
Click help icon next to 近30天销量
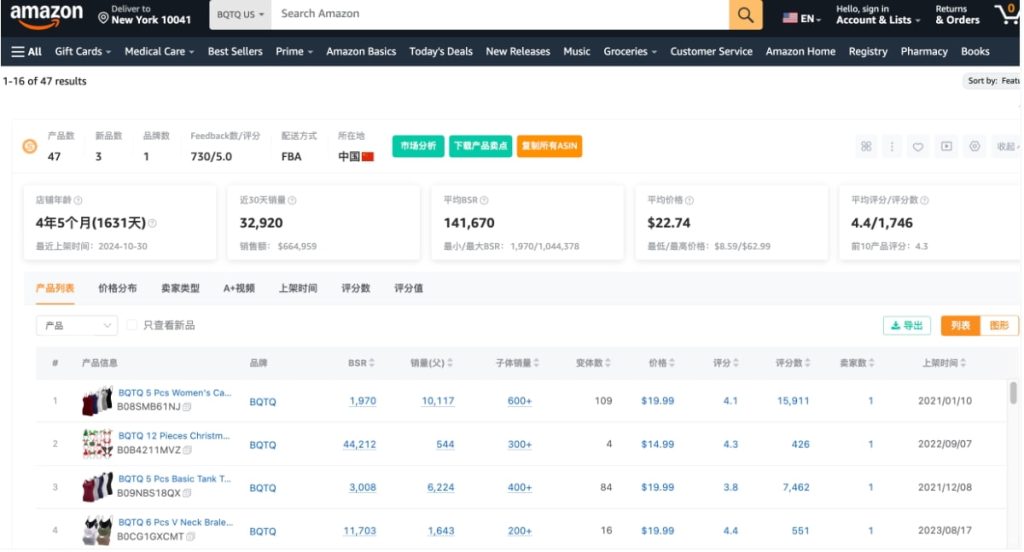pos(292,201)
